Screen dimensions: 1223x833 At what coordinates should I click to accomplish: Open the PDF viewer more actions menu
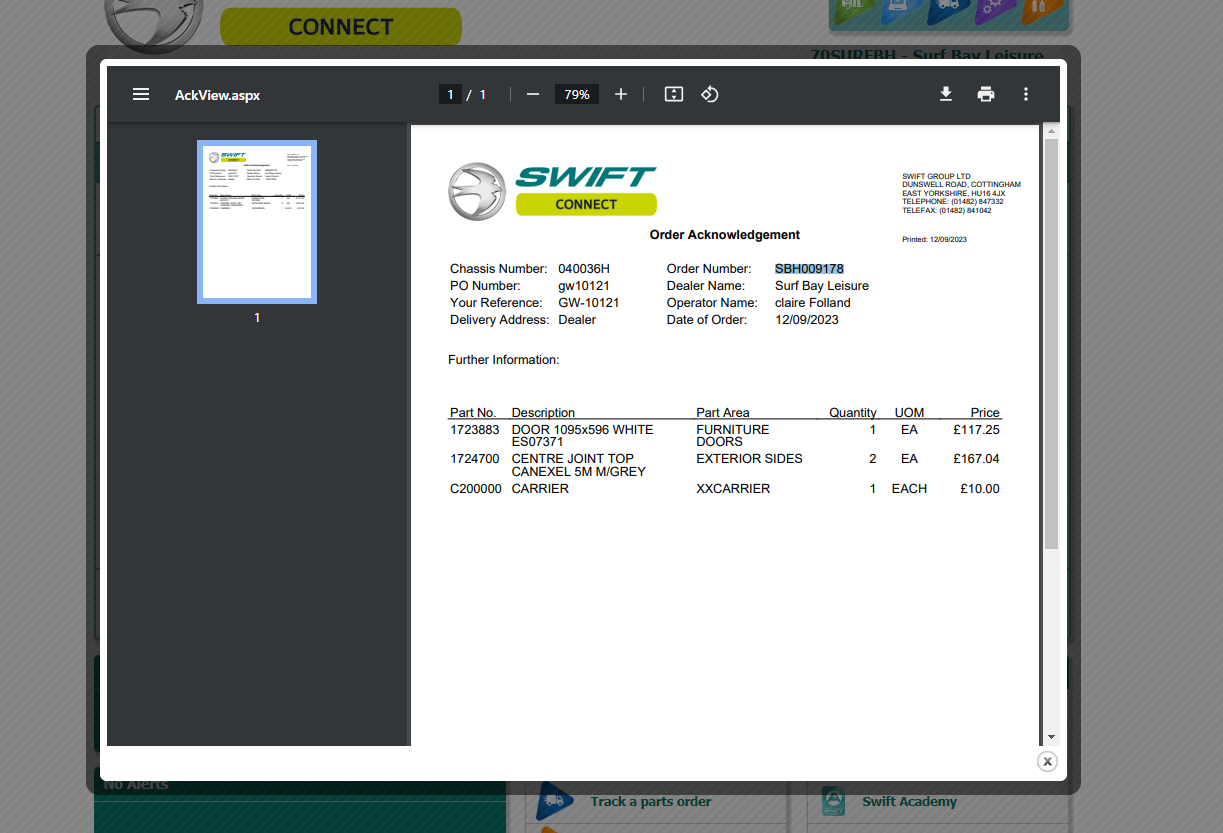click(x=1026, y=94)
